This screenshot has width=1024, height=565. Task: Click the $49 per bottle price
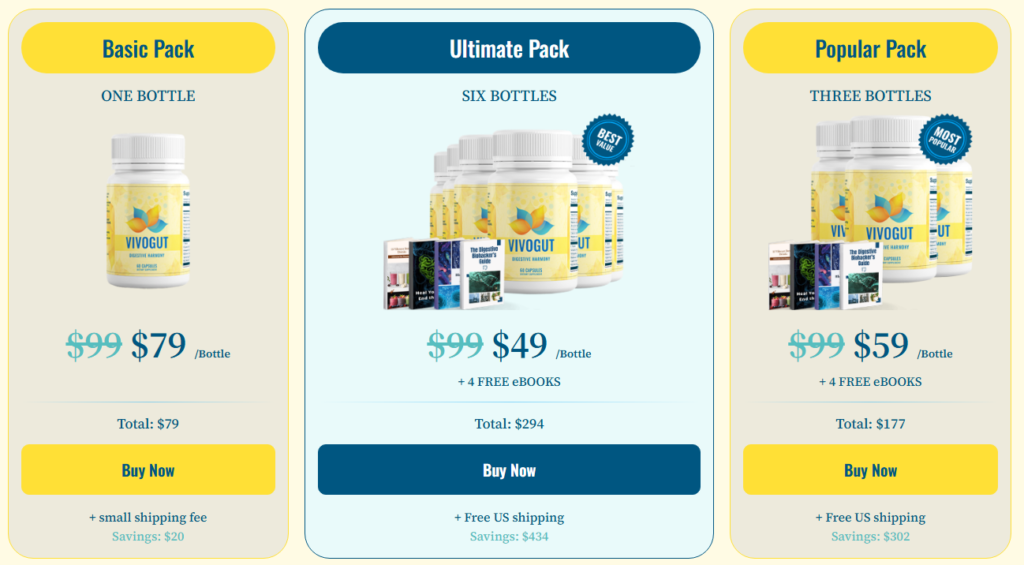click(520, 346)
